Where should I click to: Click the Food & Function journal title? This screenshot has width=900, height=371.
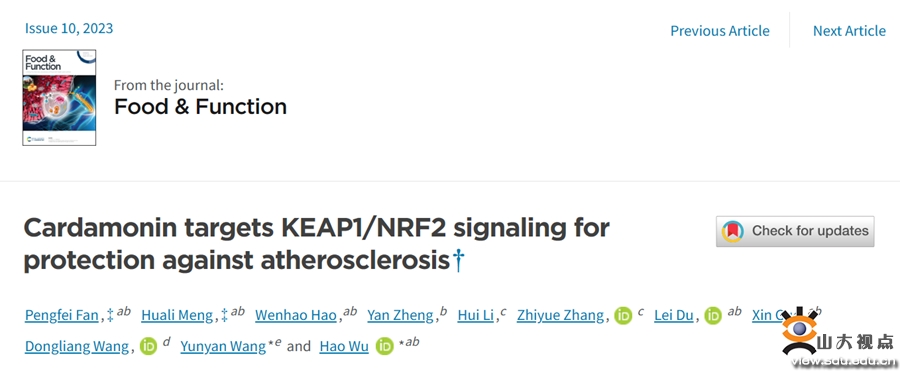point(200,106)
